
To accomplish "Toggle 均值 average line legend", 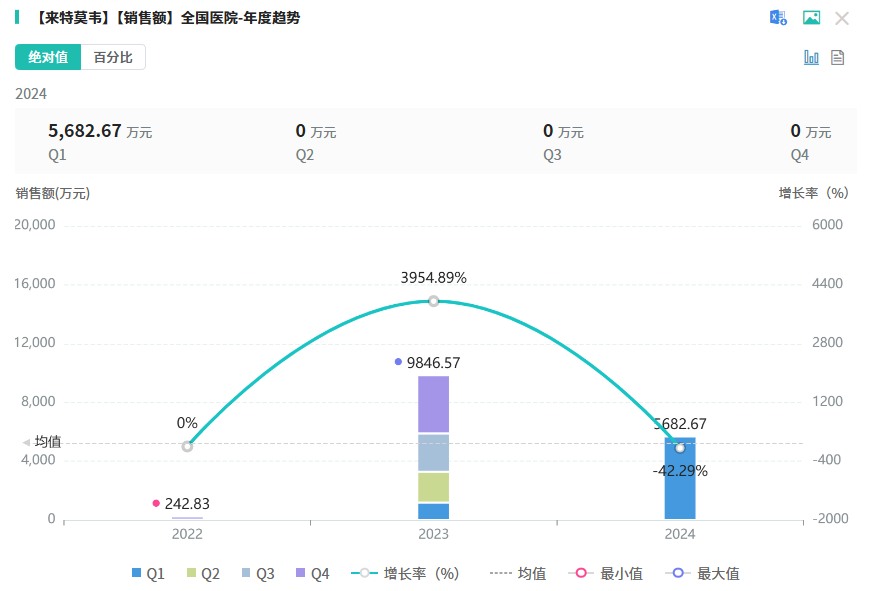I will pos(518,574).
